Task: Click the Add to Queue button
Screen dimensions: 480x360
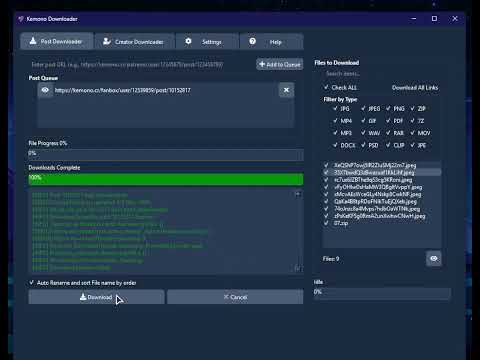Action: pyautogui.click(x=280, y=64)
